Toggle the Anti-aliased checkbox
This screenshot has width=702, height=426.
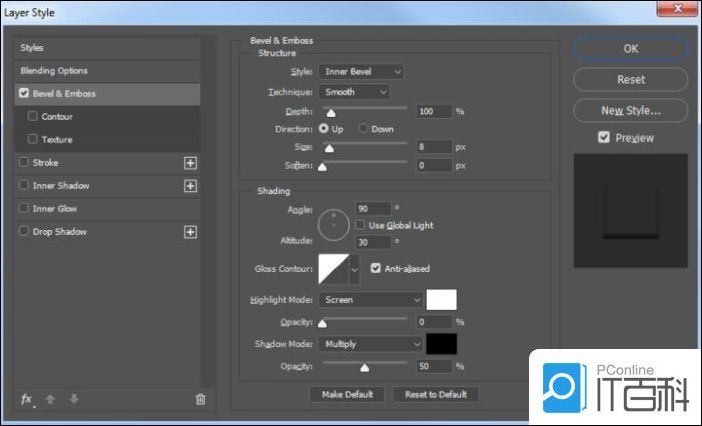point(376,268)
